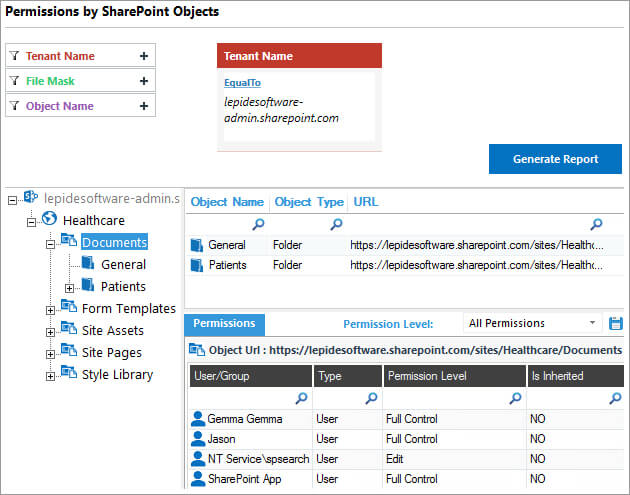Select Healthcare site in the tree
The image size is (630, 495).
pyautogui.click(x=94, y=221)
